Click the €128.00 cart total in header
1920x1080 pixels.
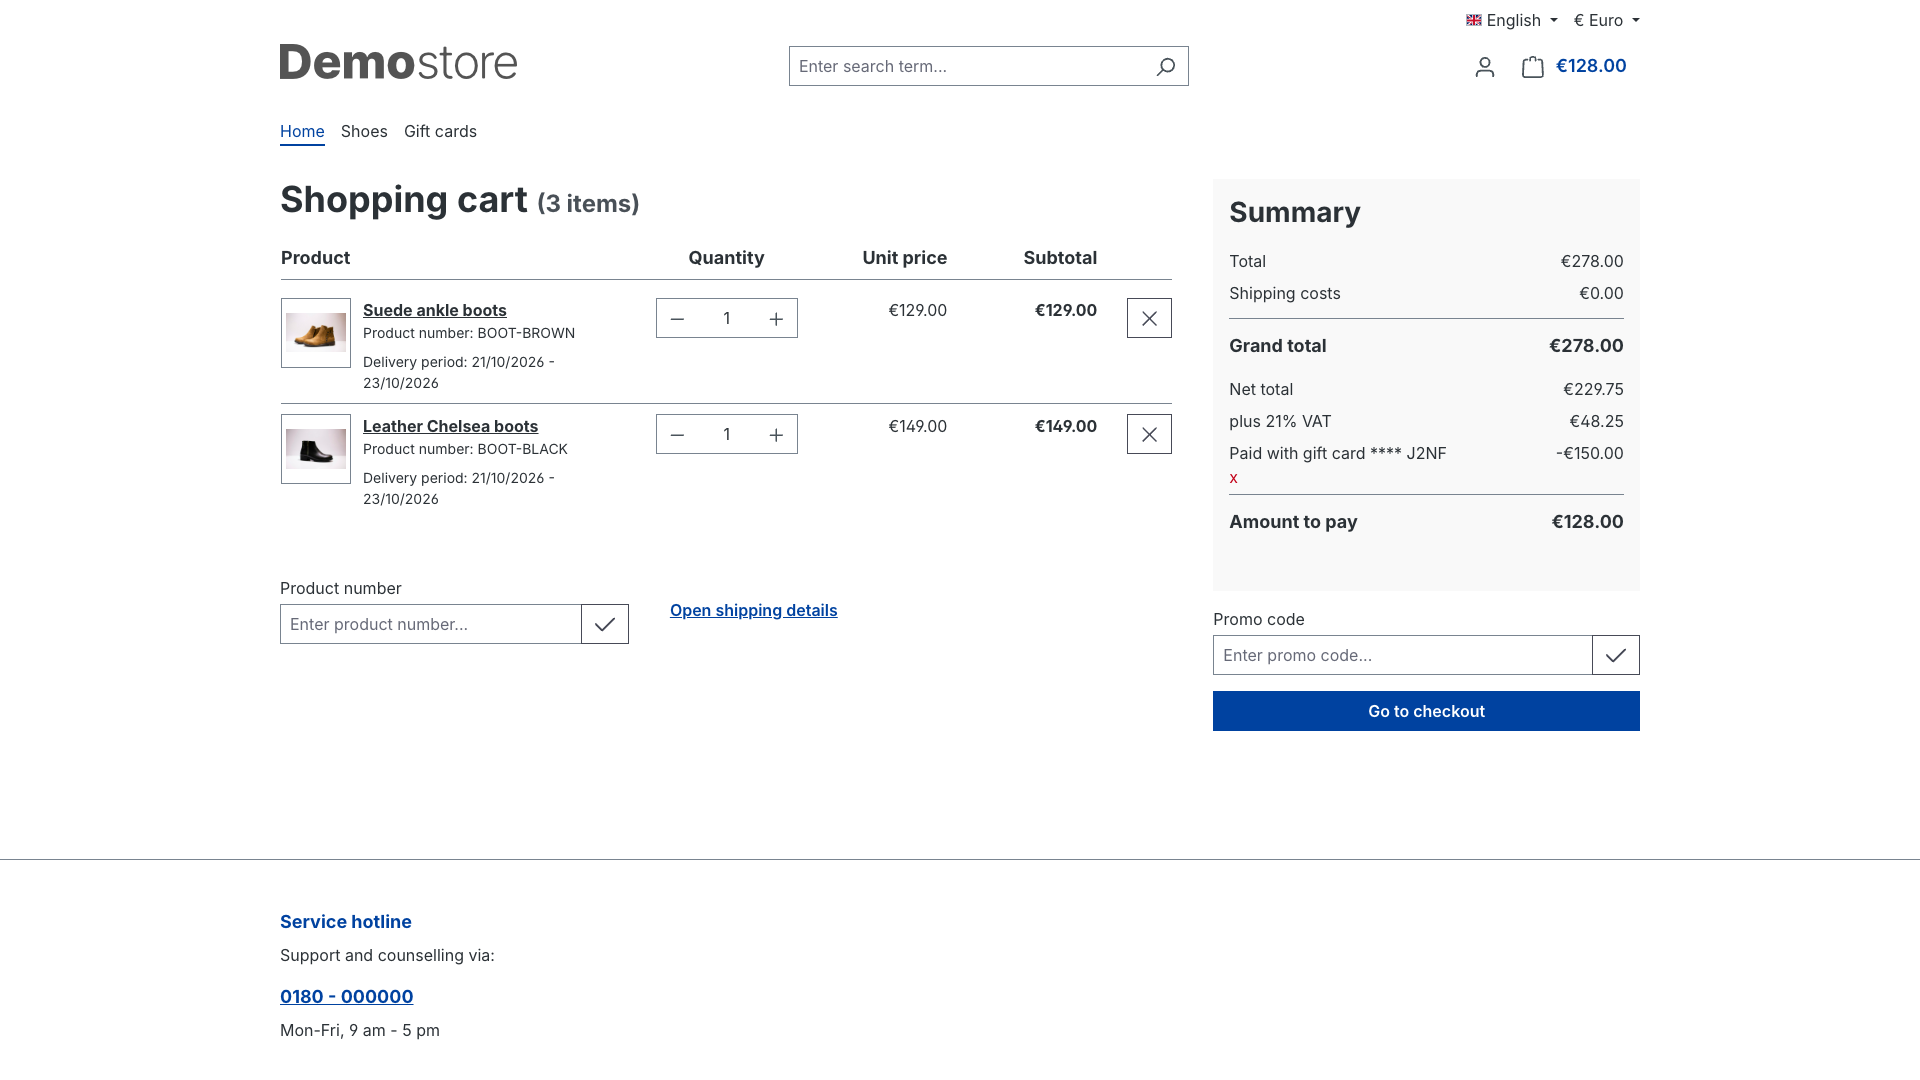click(x=1591, y=66)
